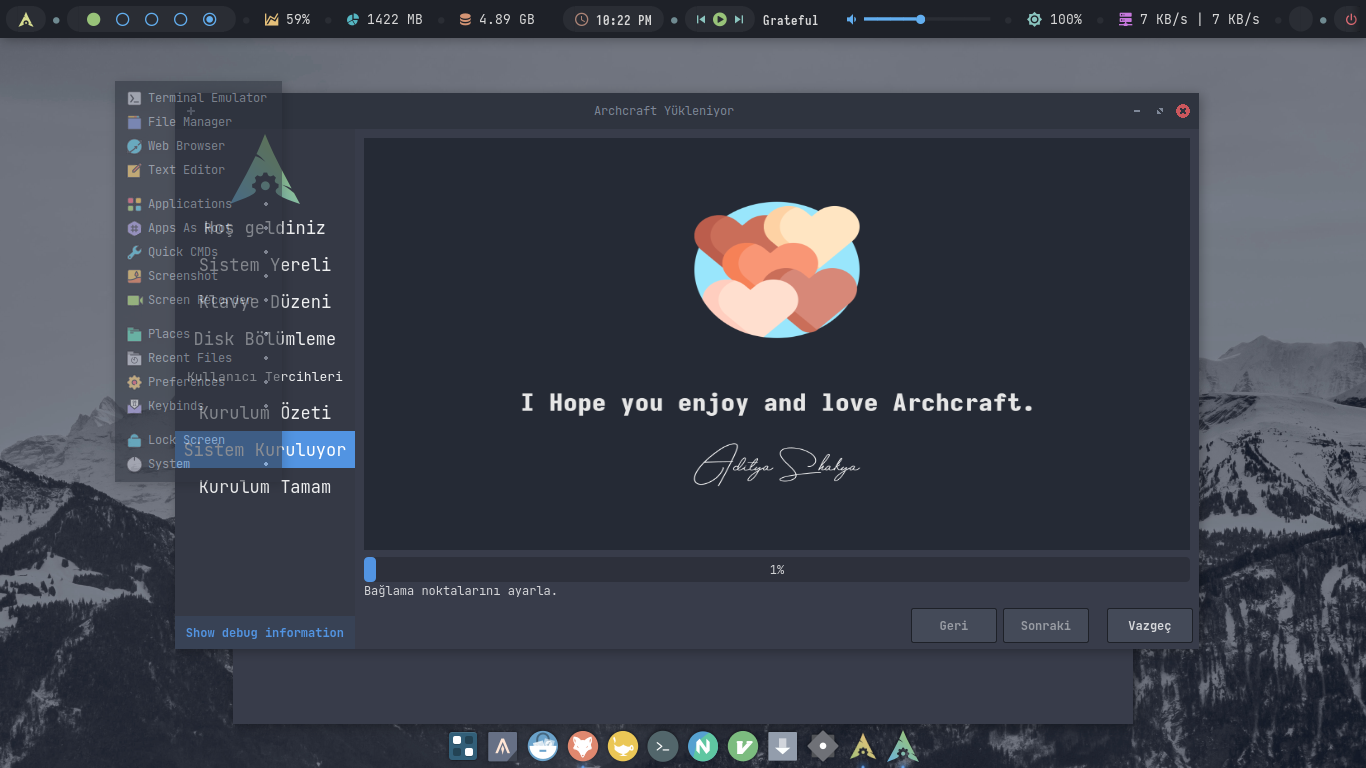
Task: Click the network speed server icon
Action: tap(1125, 19)
